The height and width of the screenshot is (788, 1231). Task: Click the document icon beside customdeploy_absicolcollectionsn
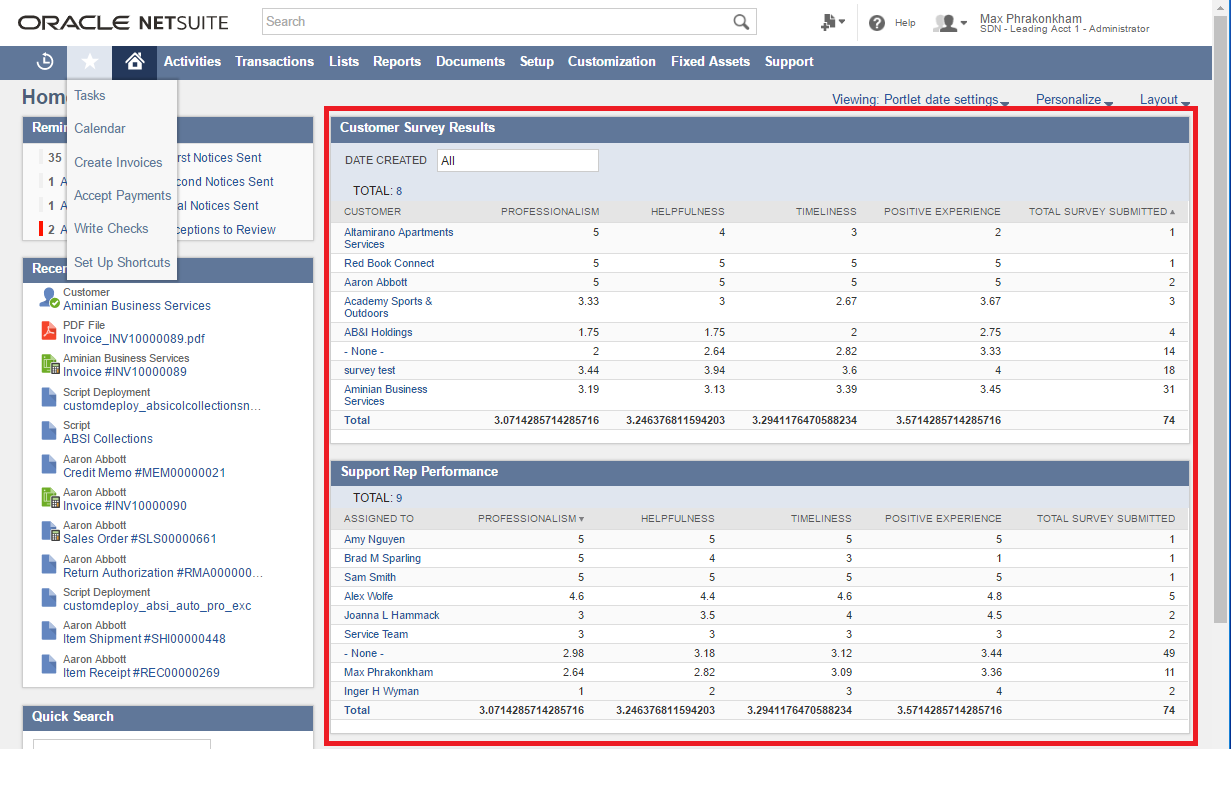[49, 398]
